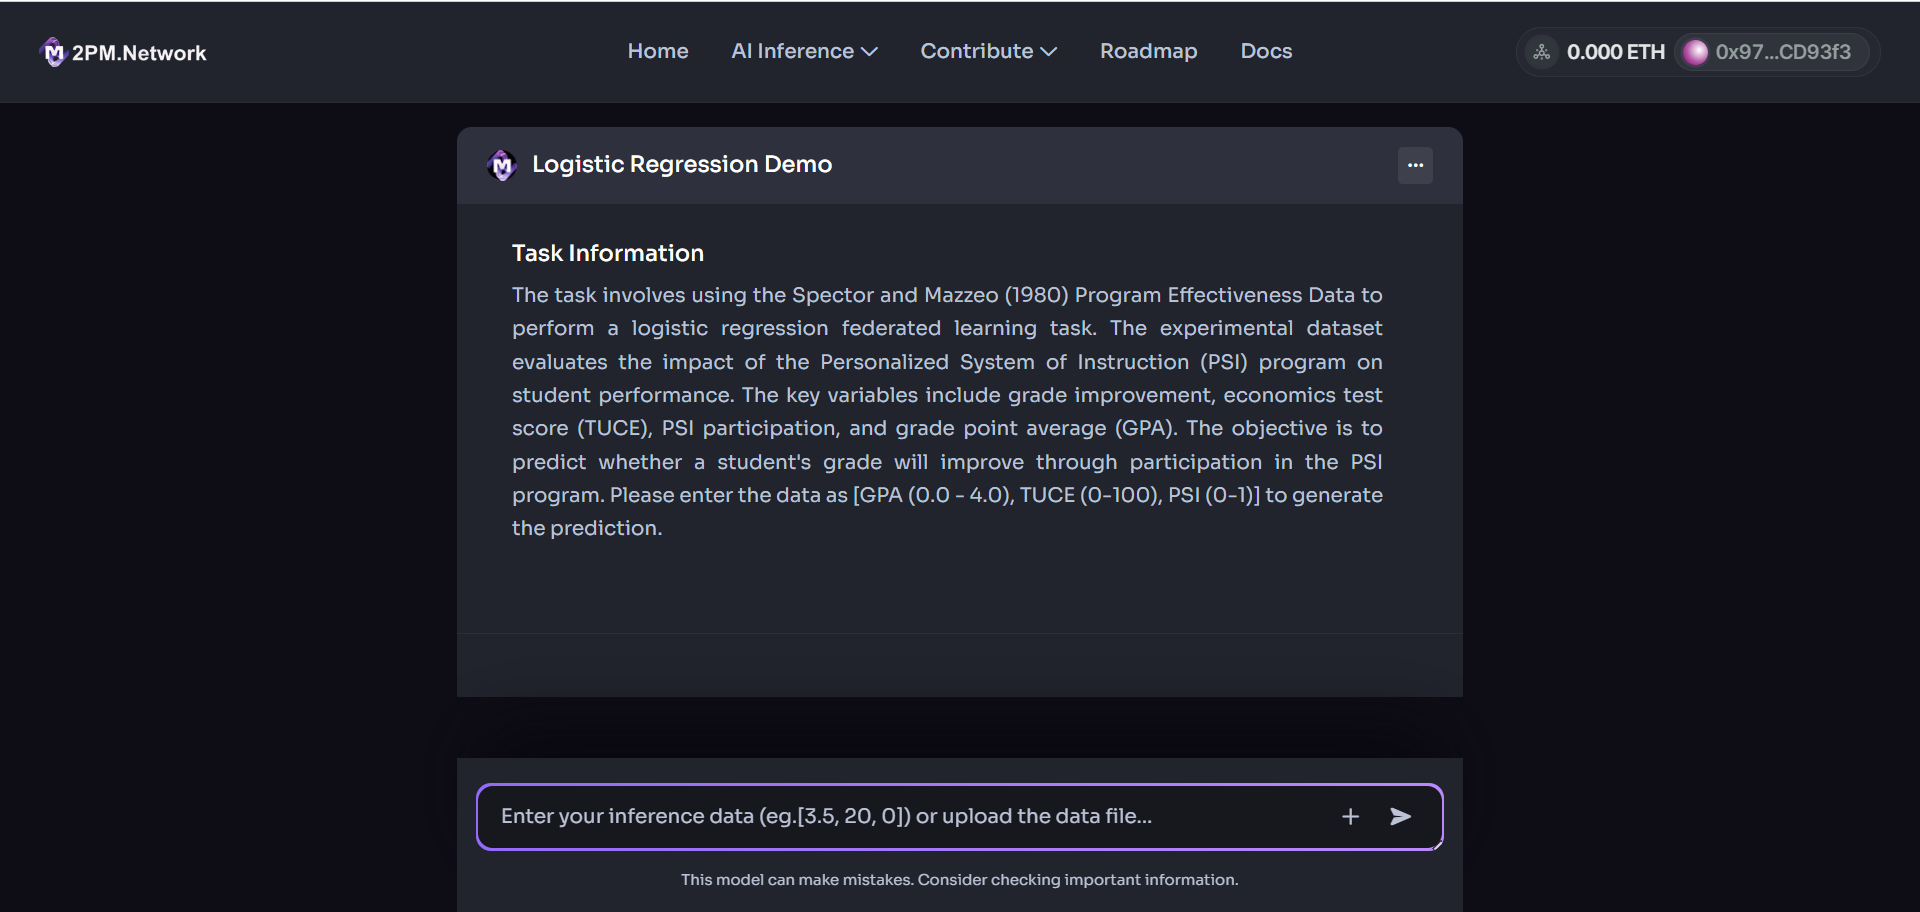Image resolution: width=1920 pixels, height=912 pixels.
Task: Open the Docs link in navigation
Action: pos(1266,51)
